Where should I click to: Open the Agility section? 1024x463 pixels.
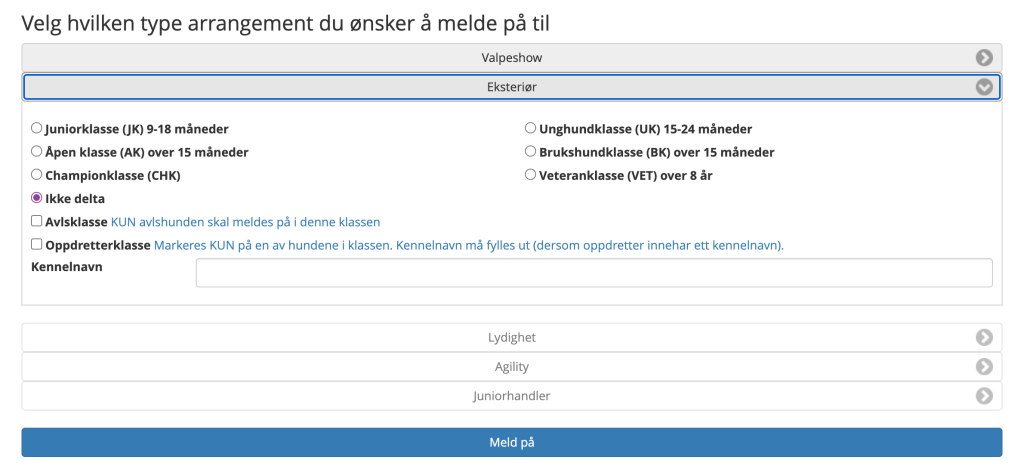pos(511,367)
